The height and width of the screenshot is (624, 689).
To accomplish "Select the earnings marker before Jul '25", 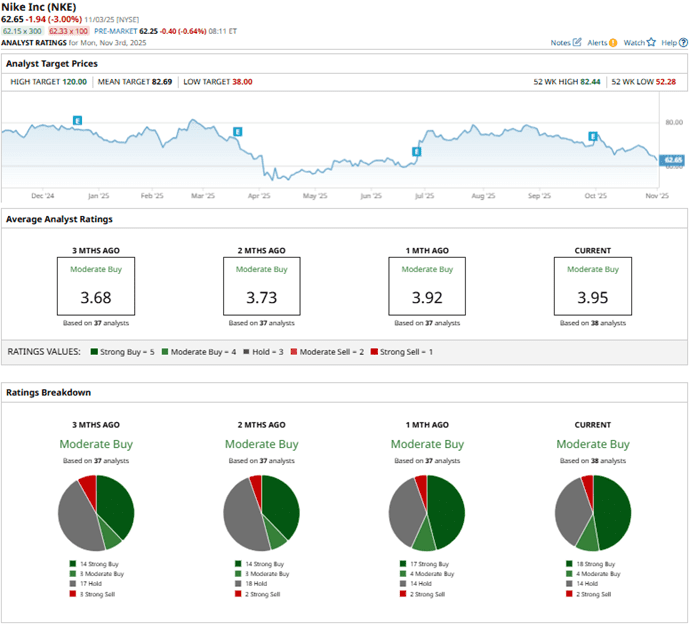I will [417, 152].
